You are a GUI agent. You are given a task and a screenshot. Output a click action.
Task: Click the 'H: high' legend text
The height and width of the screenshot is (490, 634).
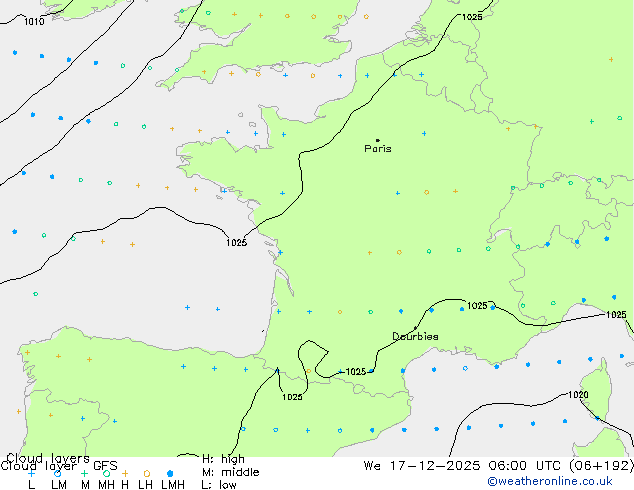223,459
